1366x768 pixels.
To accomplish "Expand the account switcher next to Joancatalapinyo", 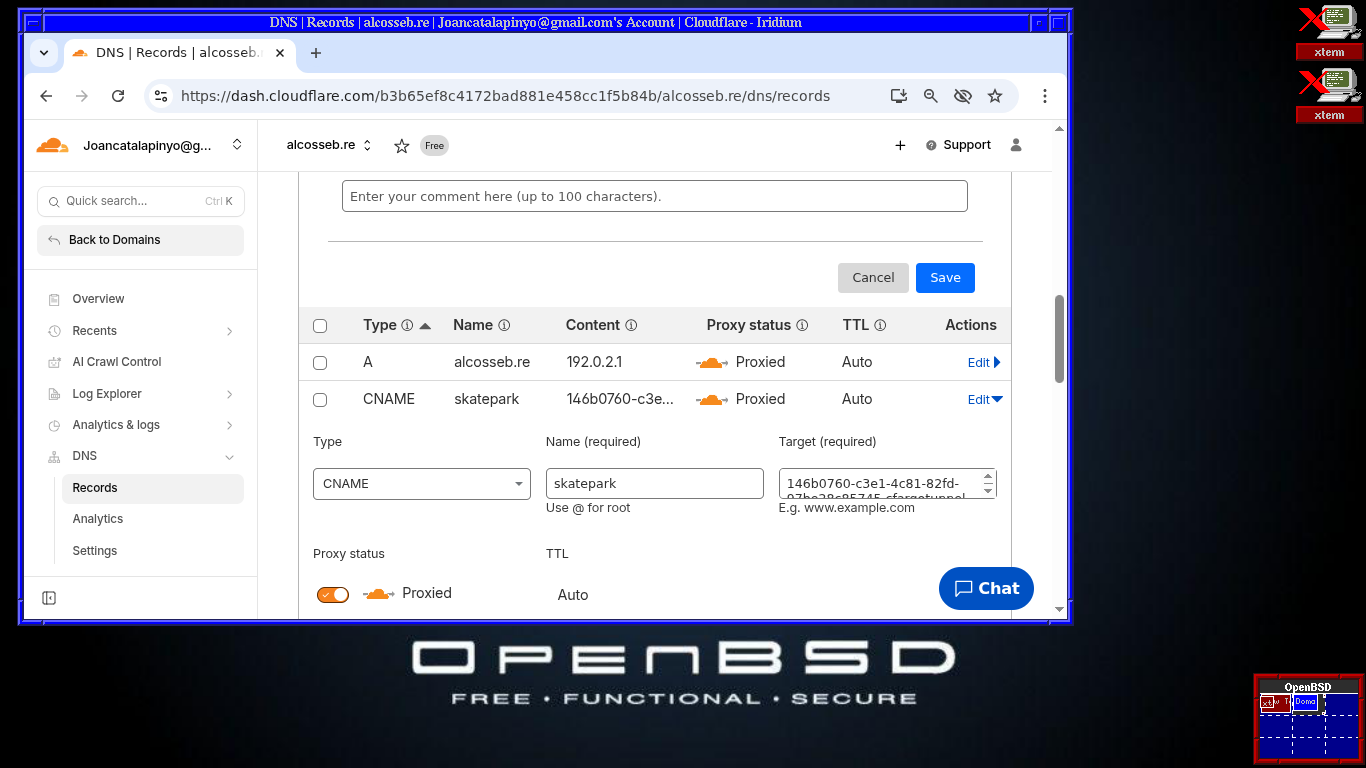I will tap(237, 145).
